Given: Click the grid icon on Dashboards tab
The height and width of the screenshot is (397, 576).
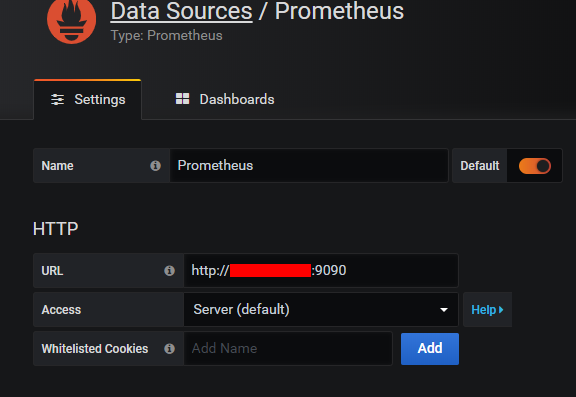Looking at the screenshot, I should tap(182, 99).
